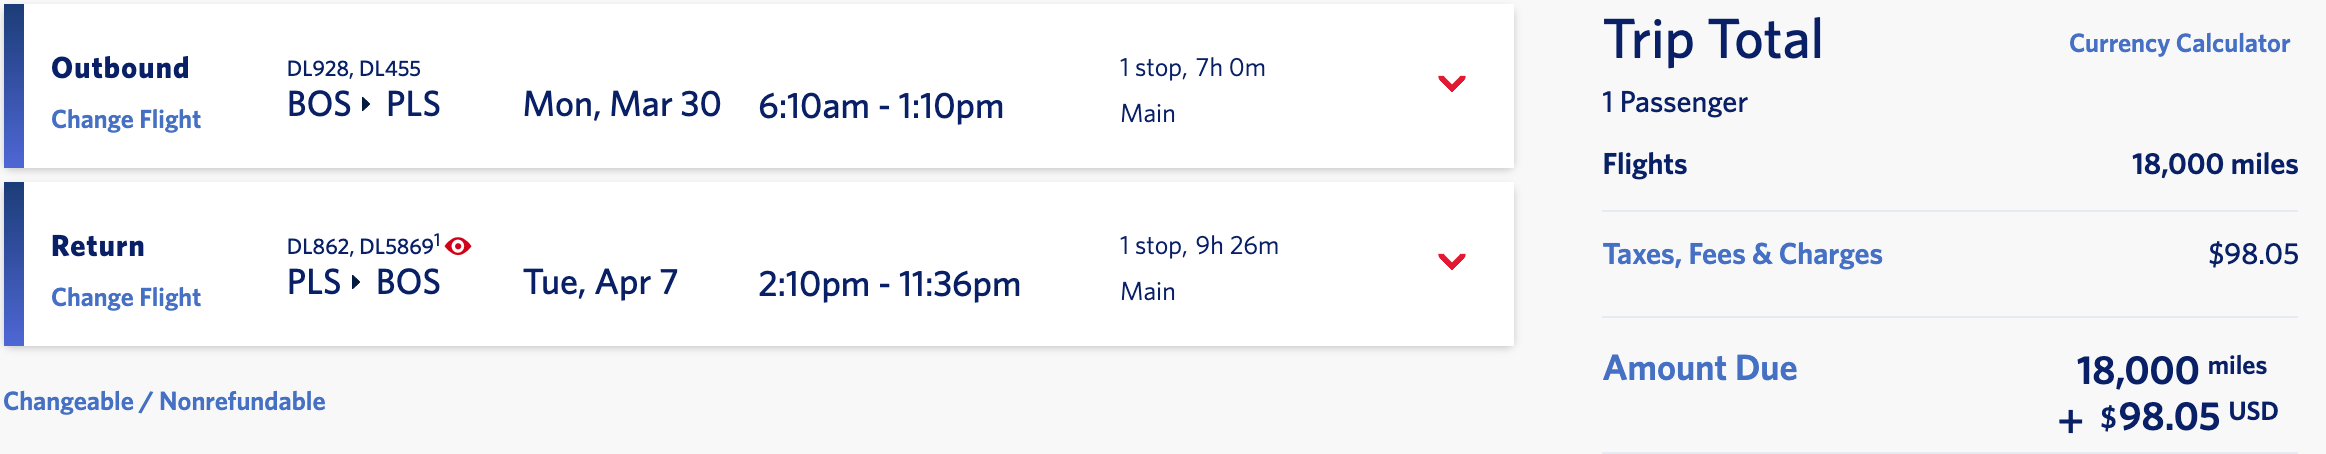The width and height of the screenshot is (2326, 454).
Task: Expand the Return flight details chevron
Action: (1451, 261)
